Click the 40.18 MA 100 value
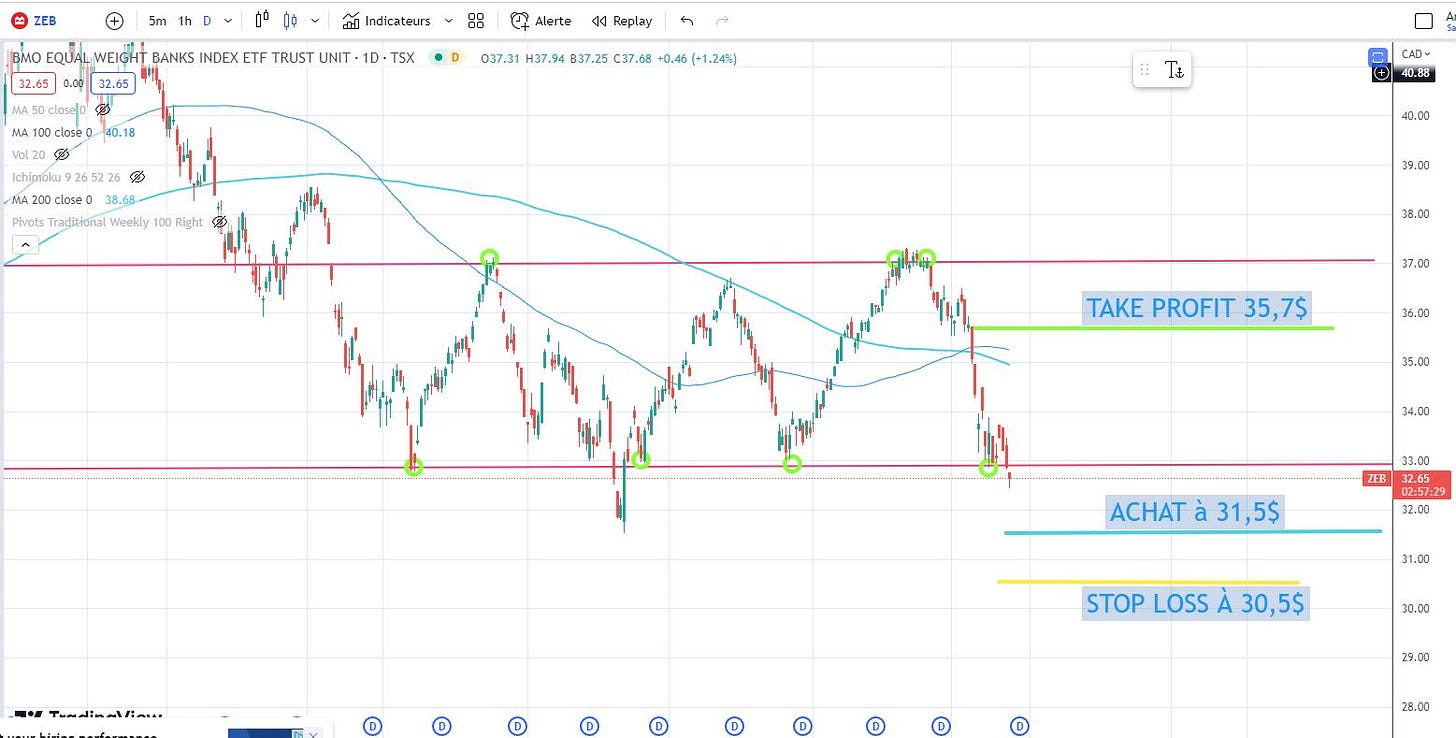Screen dimensions: 1456x738 120,132
